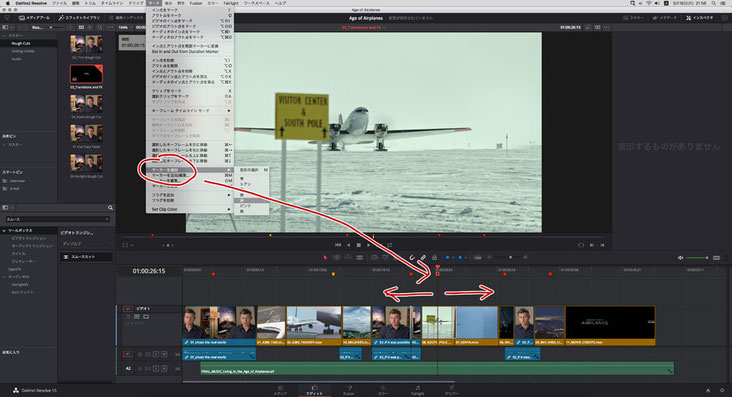Switch to the Edit page tab at bottom
This screenshot has height=397, width=732.
pos(314,390)
